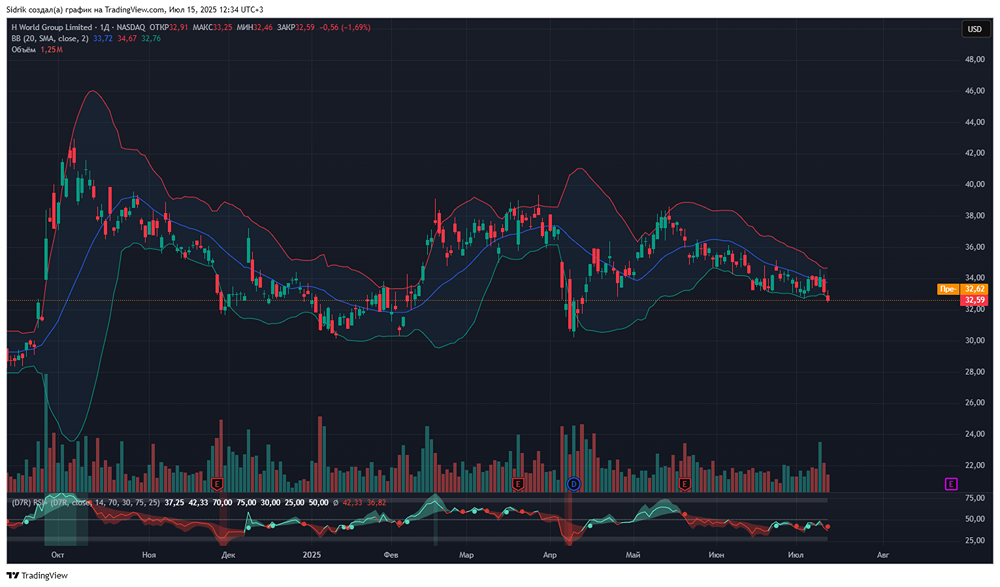Click the purple upcoming earnings E marker

951,484
